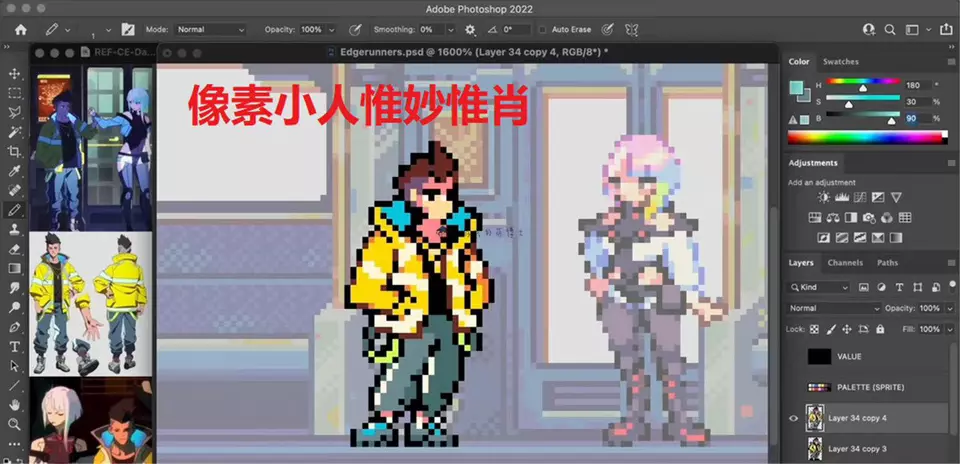Add a Brightness/Contrast adjustment
The width and height of the screenshot is (960, 464).
coord(823,197)
